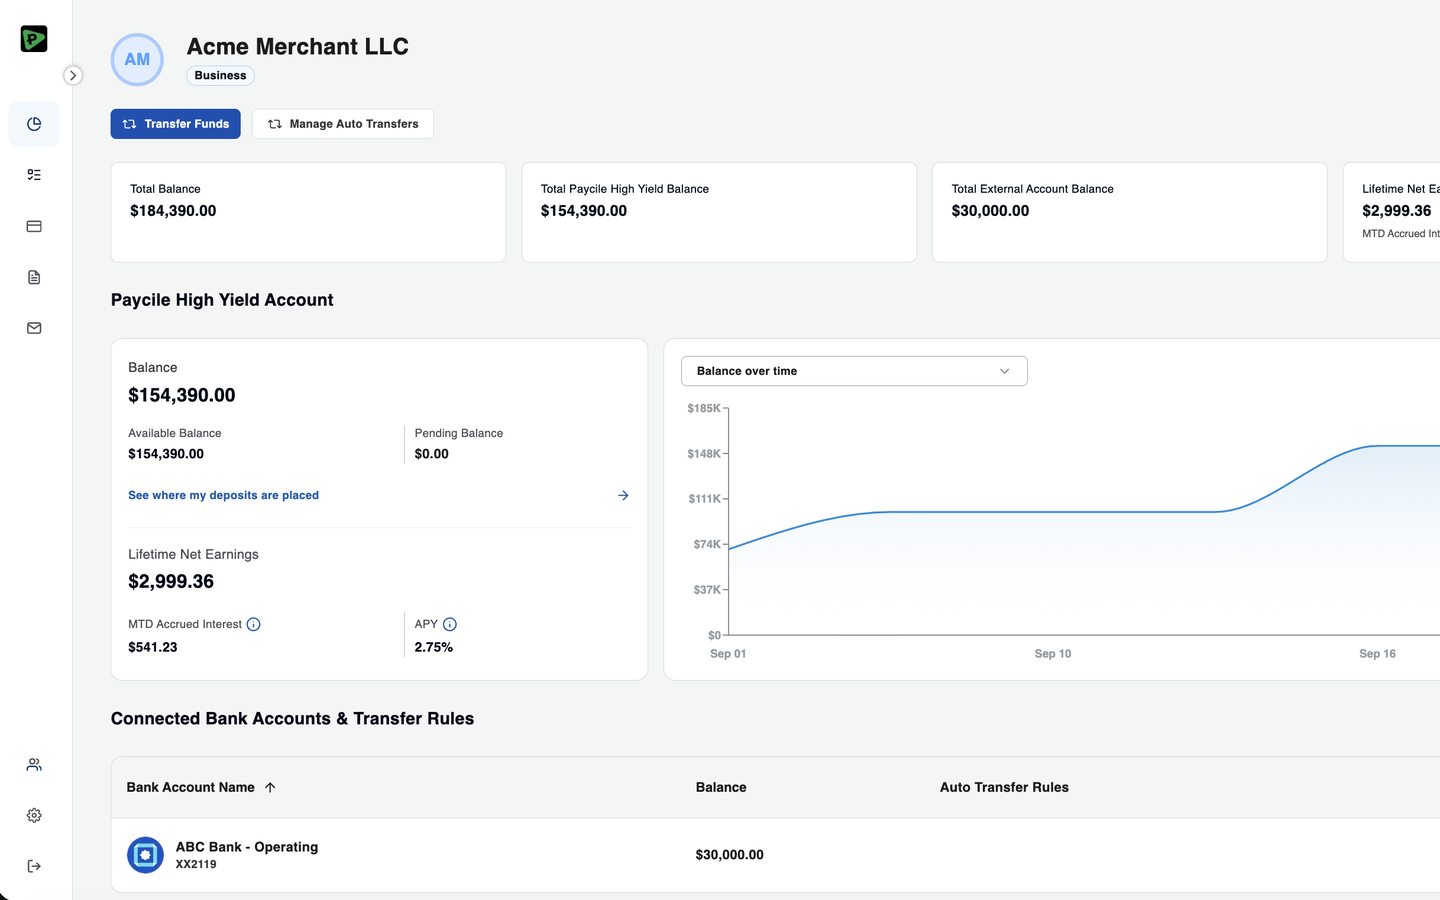1440x900 pixels.
Task: Click the ABC Bank - Operating account icon
Action: tap(146, 855)
